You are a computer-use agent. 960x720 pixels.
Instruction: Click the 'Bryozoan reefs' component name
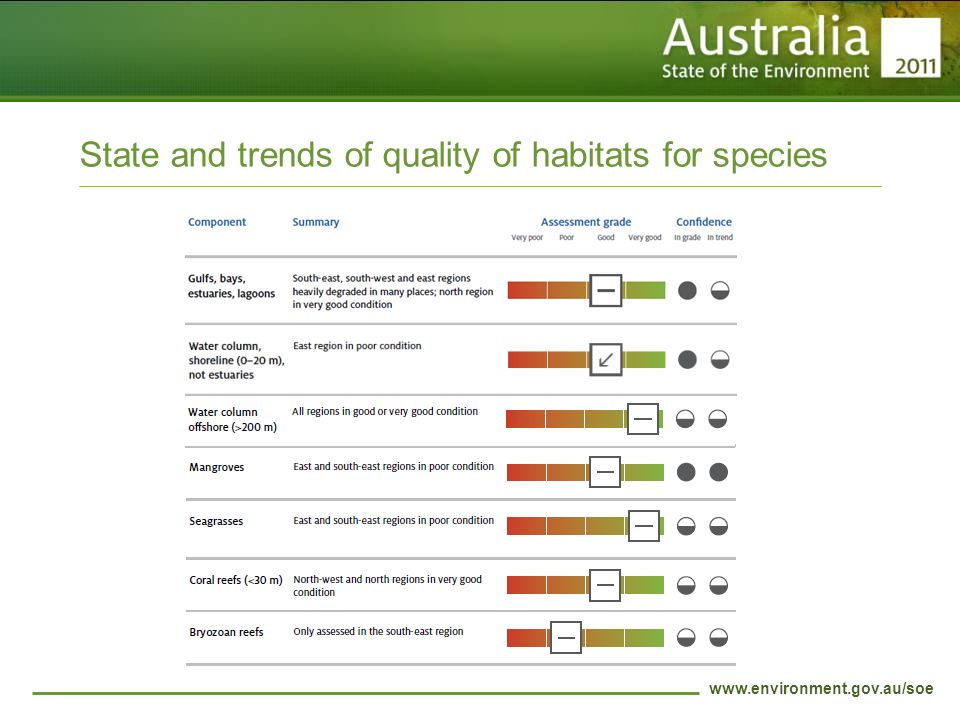point(226,632)
